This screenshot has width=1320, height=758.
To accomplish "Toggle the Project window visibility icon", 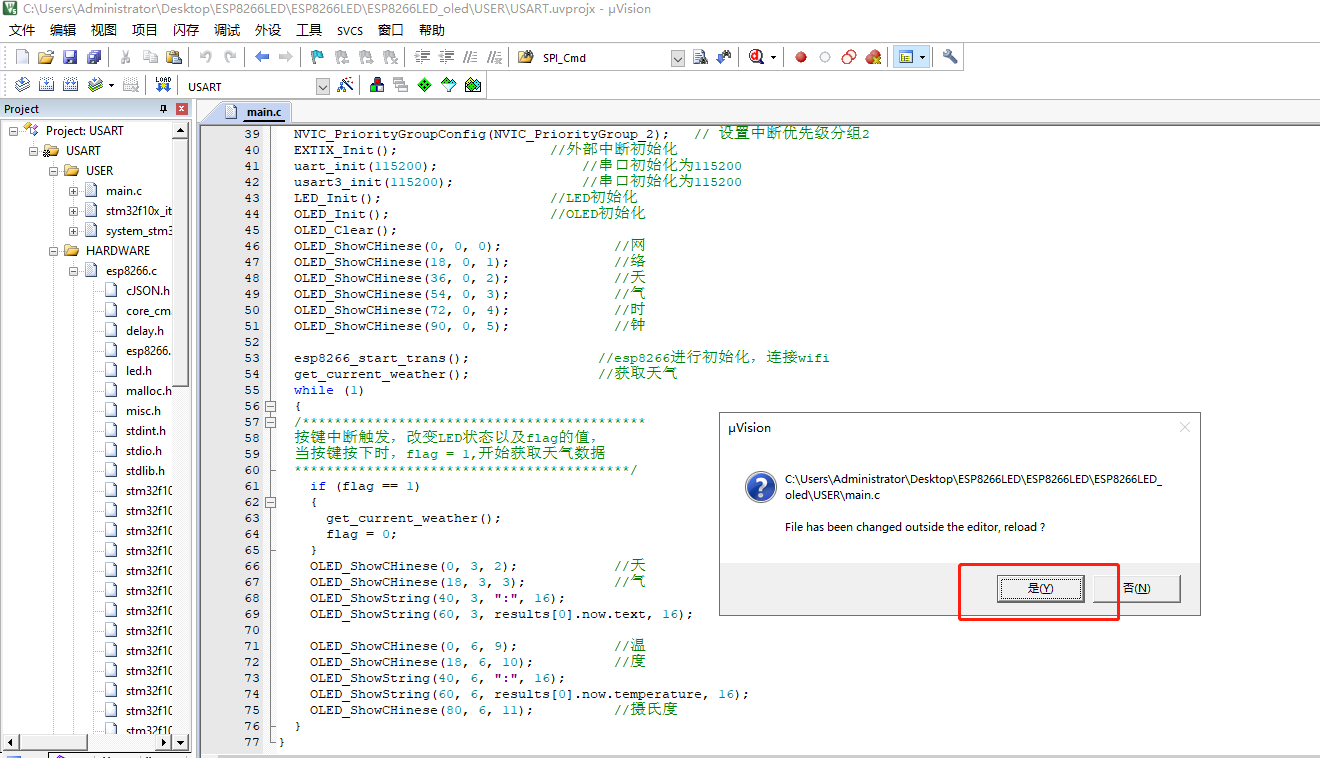I will click(906, 57).
